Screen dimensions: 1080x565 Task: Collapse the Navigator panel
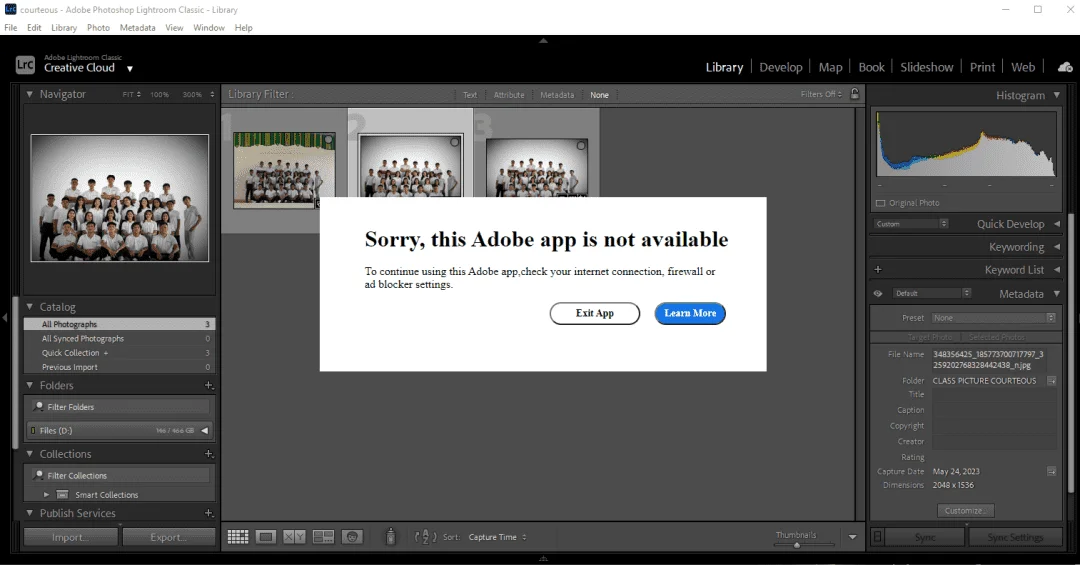[x=30, y=94]
